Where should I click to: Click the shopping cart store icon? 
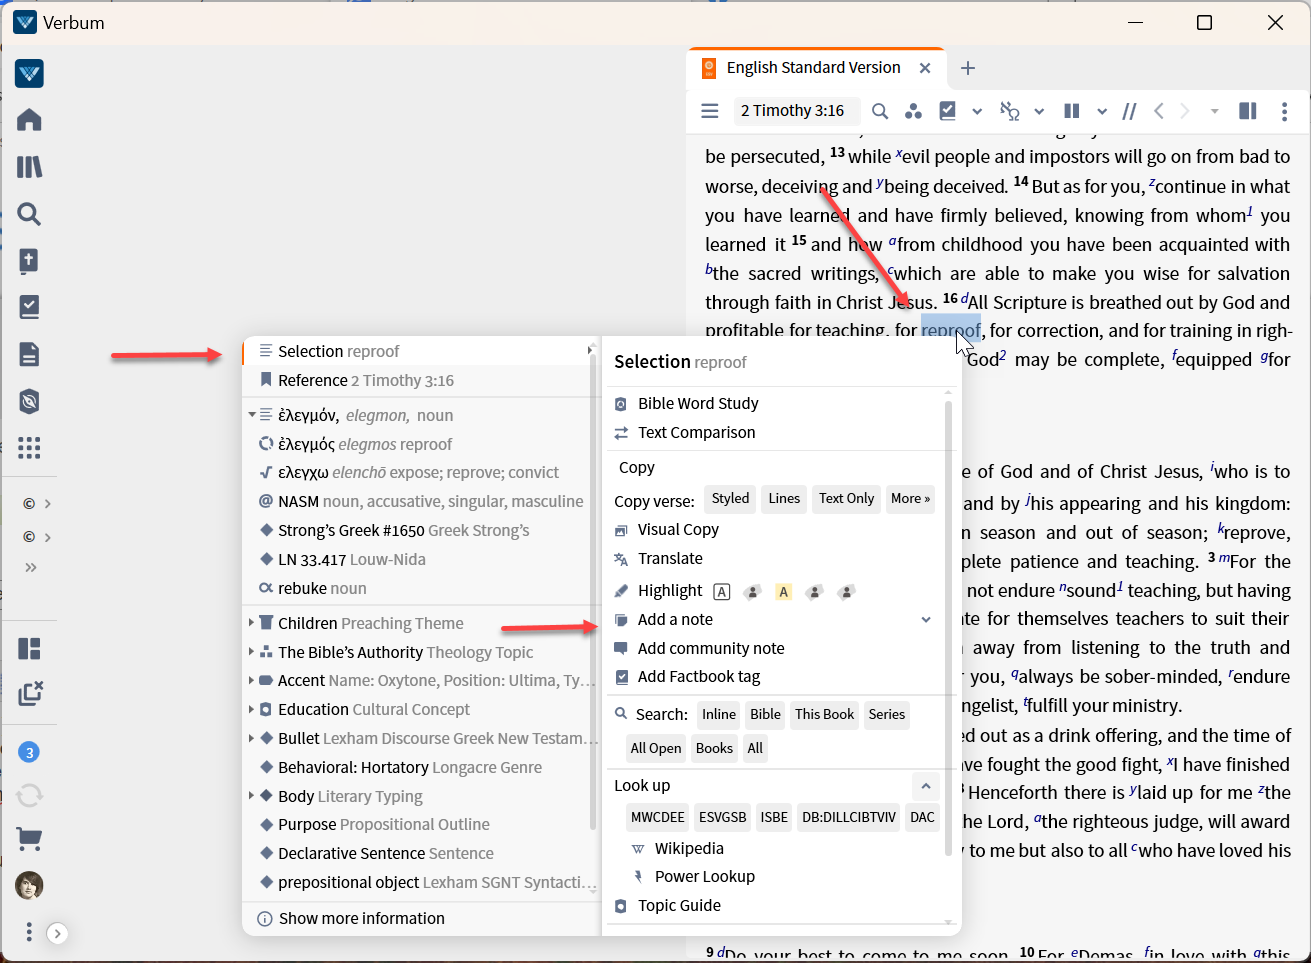coord(29,839)
